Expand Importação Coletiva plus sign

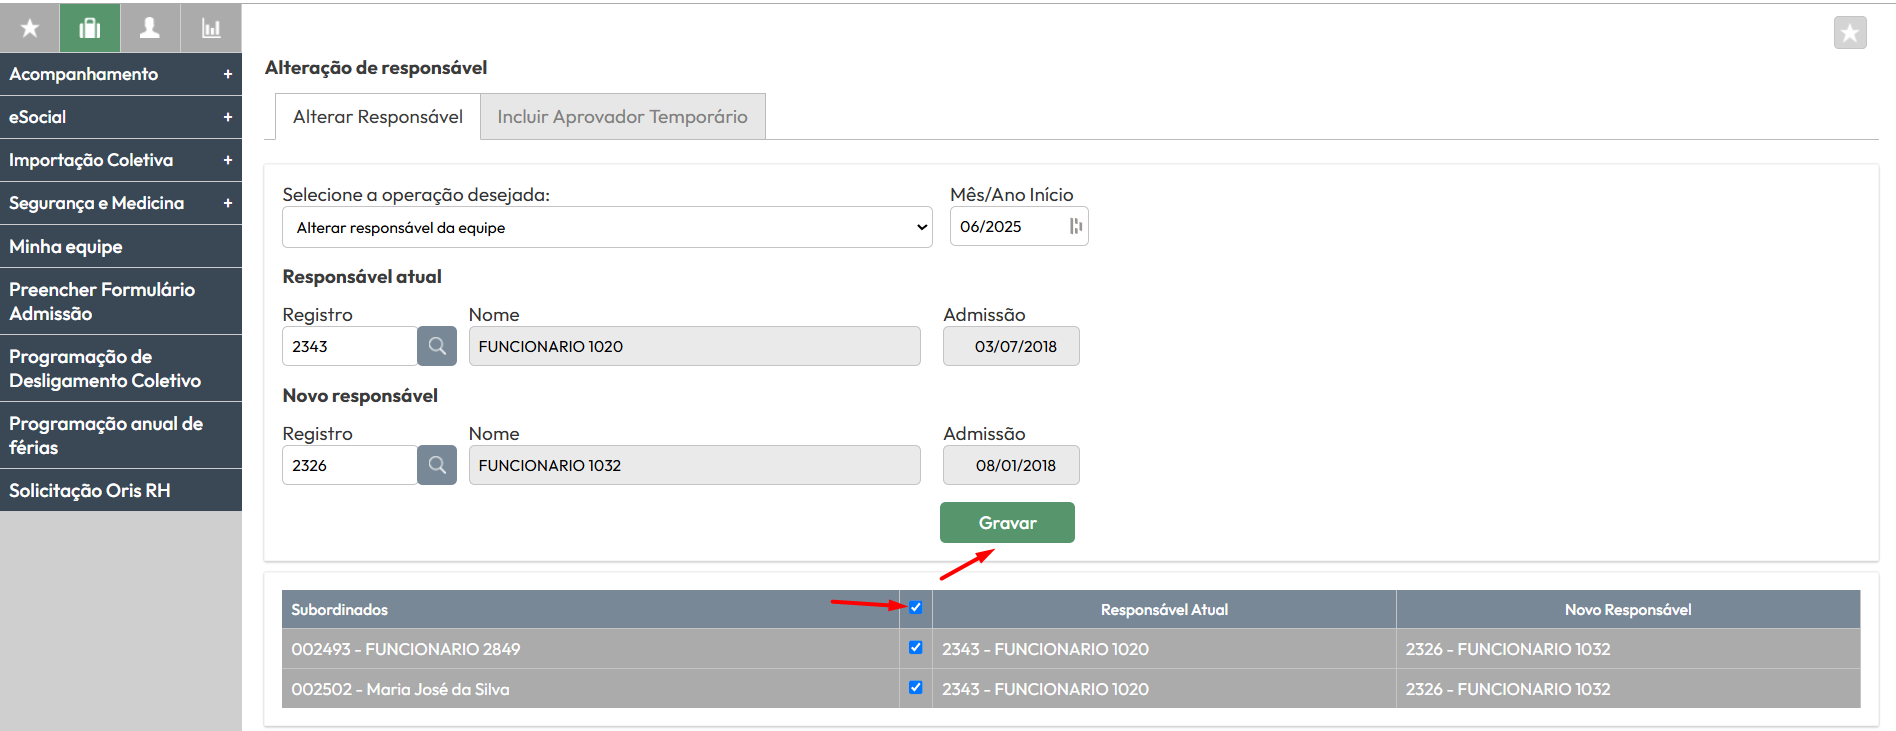point(228,160)
